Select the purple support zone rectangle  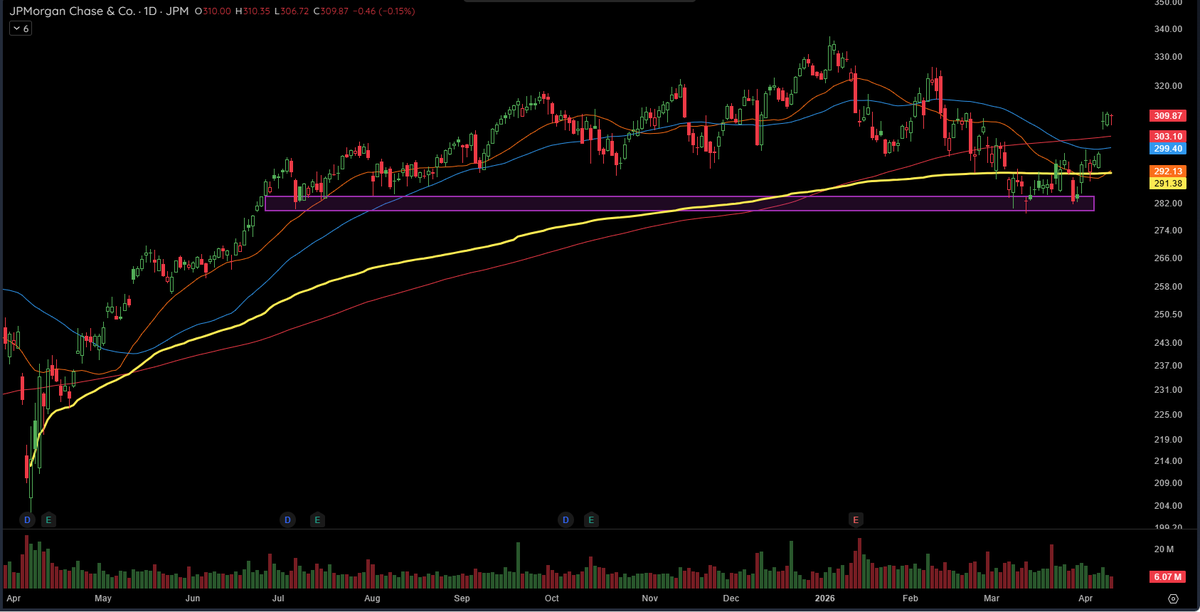[x=679, y=203]
